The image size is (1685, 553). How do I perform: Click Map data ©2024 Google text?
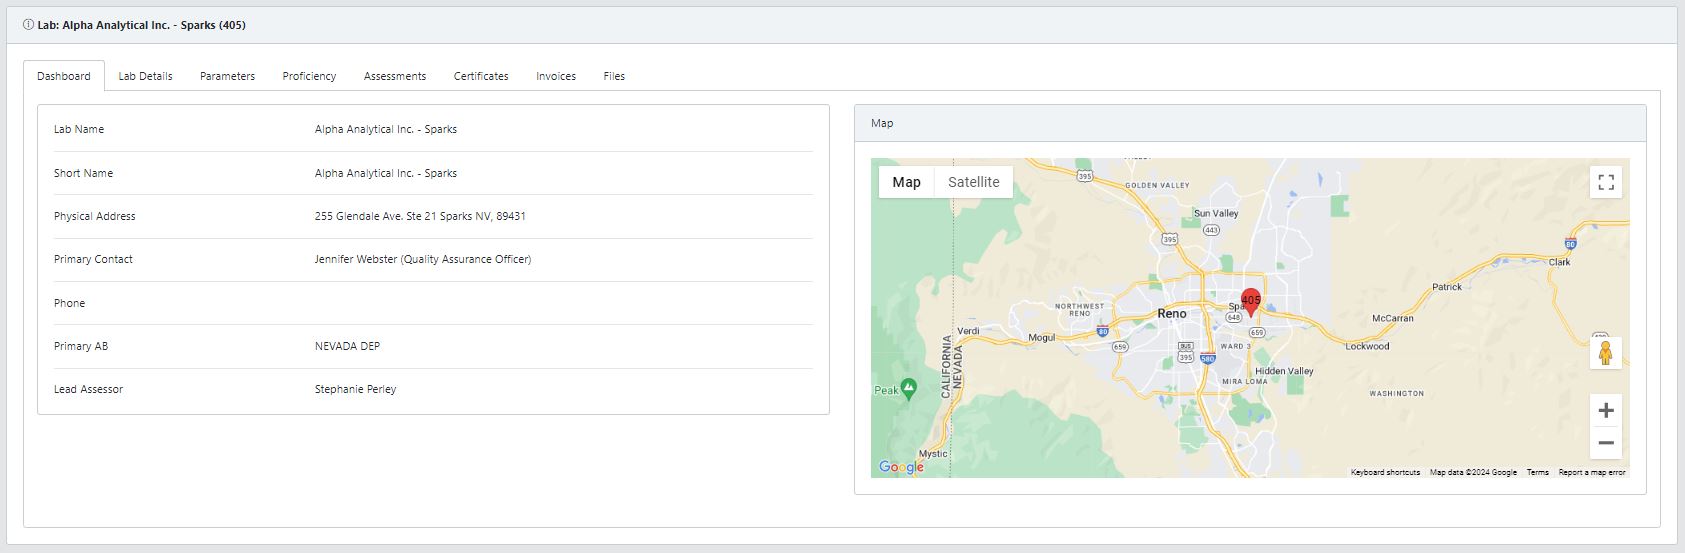(x=1473, y=472)
